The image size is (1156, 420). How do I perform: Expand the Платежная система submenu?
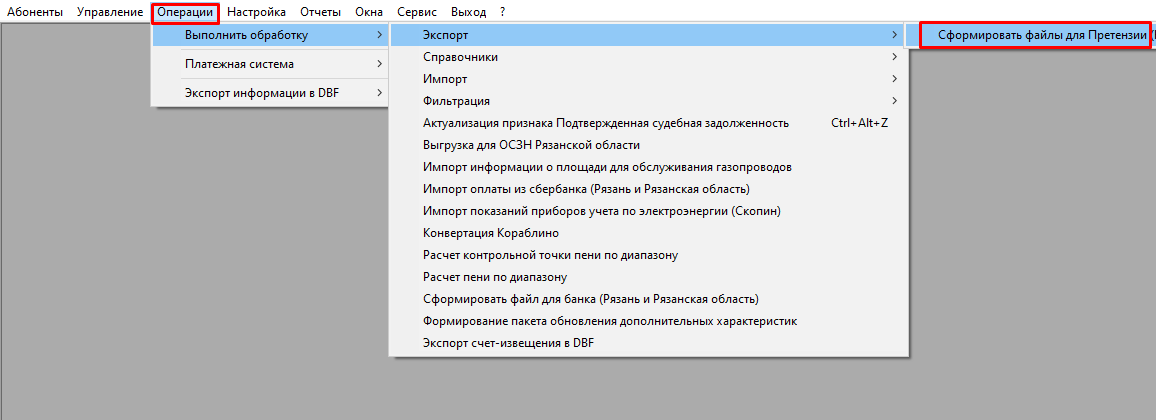coord(239,64)
